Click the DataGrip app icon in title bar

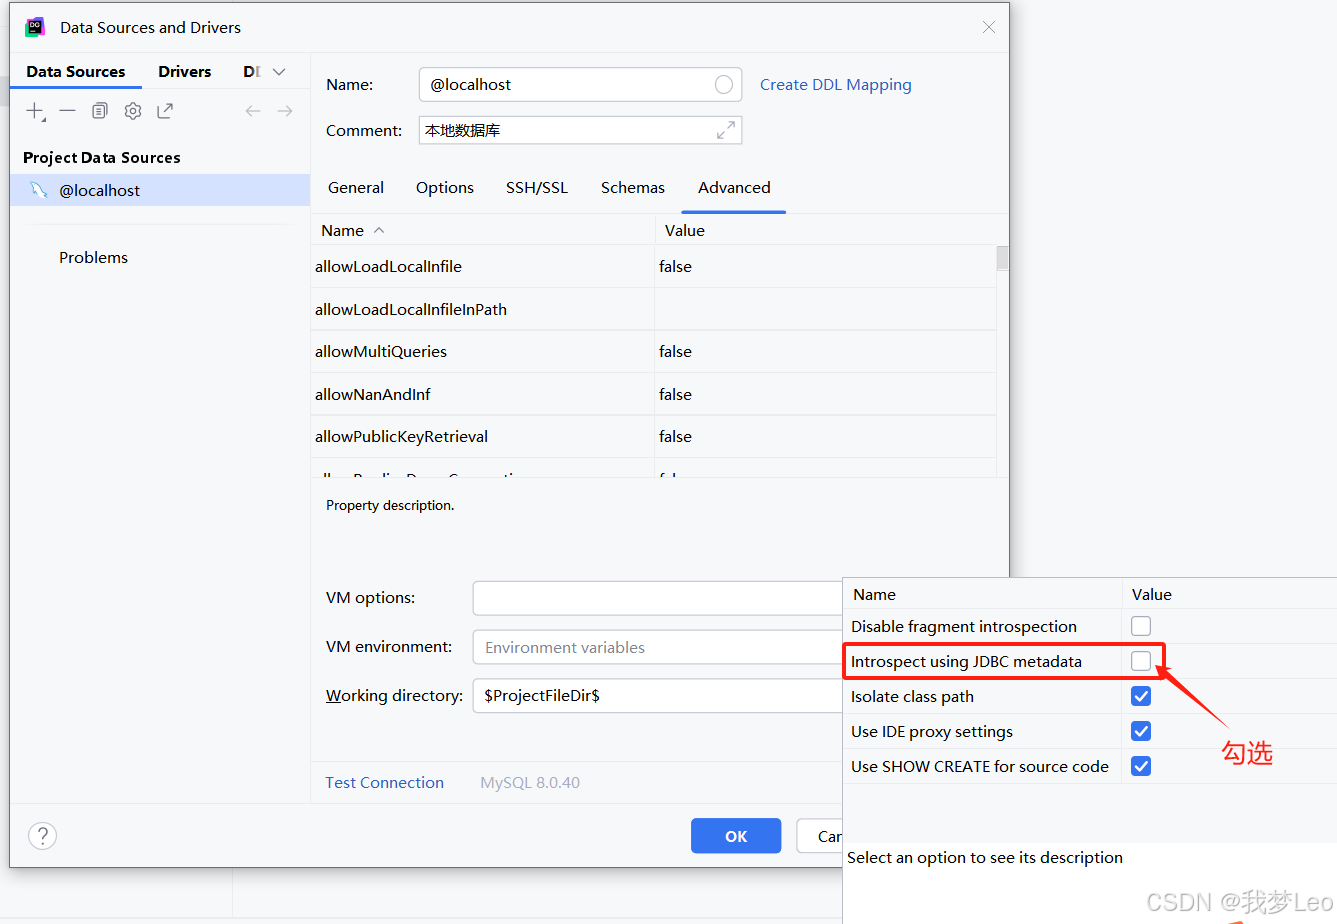[35, 27]
